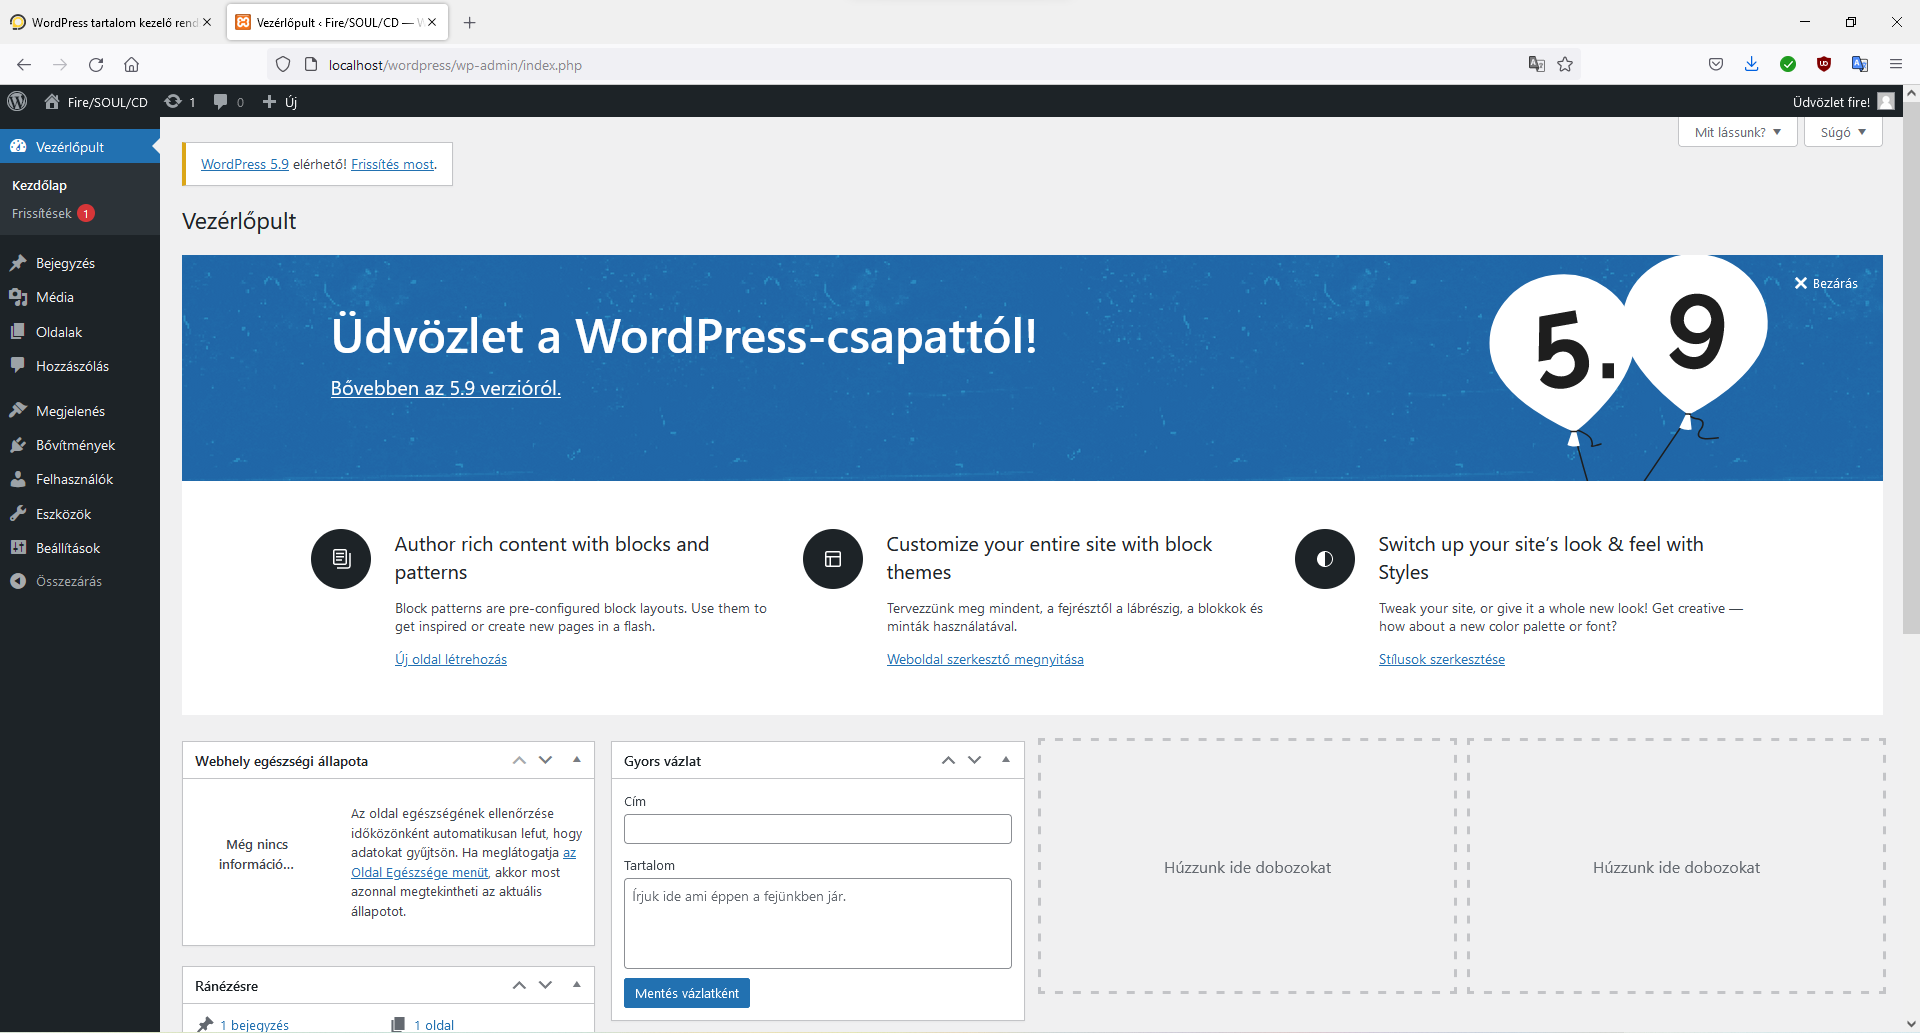
Task: Open the WordPress logo menu in admin bar
Action: [17, 101]
